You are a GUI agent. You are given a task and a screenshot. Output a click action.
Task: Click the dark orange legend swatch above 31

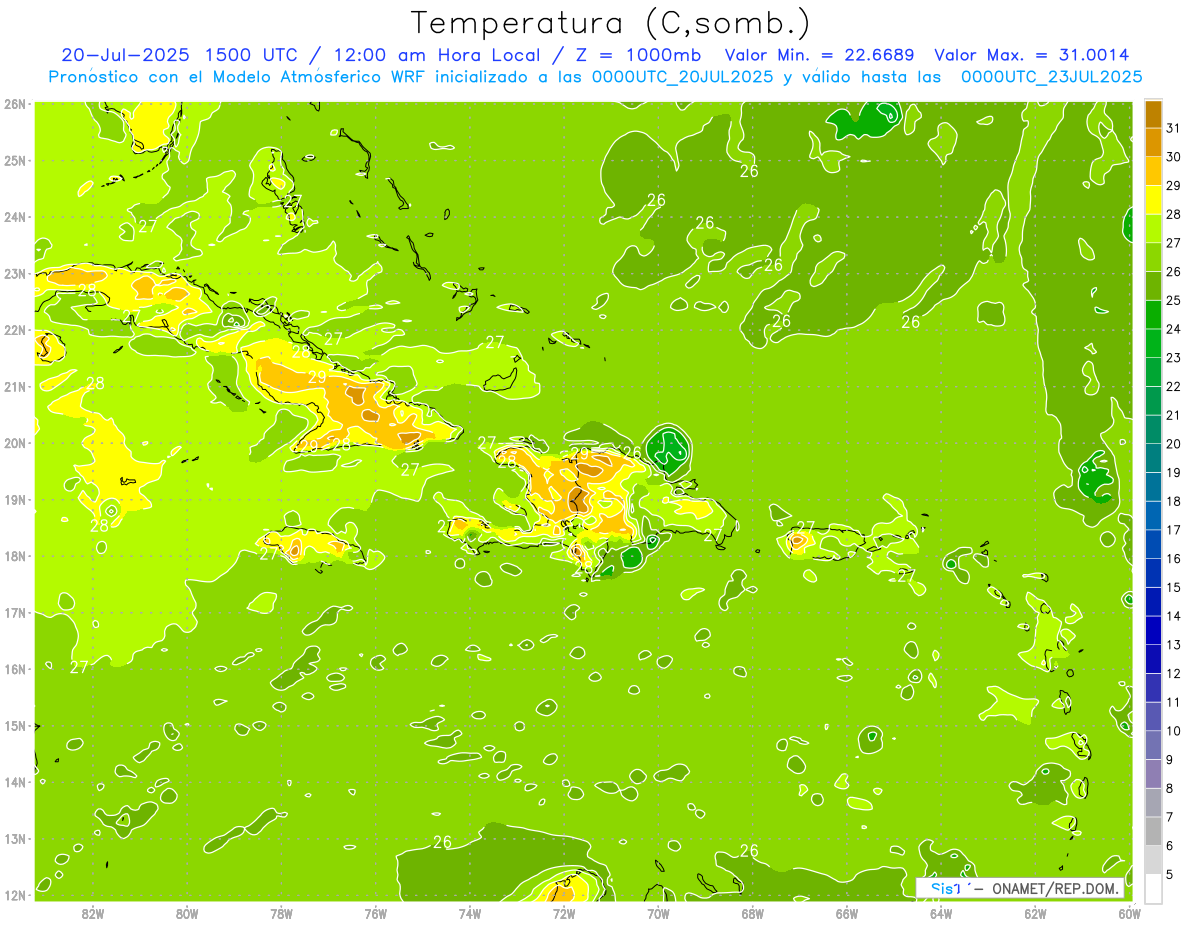coord(1153,114)
